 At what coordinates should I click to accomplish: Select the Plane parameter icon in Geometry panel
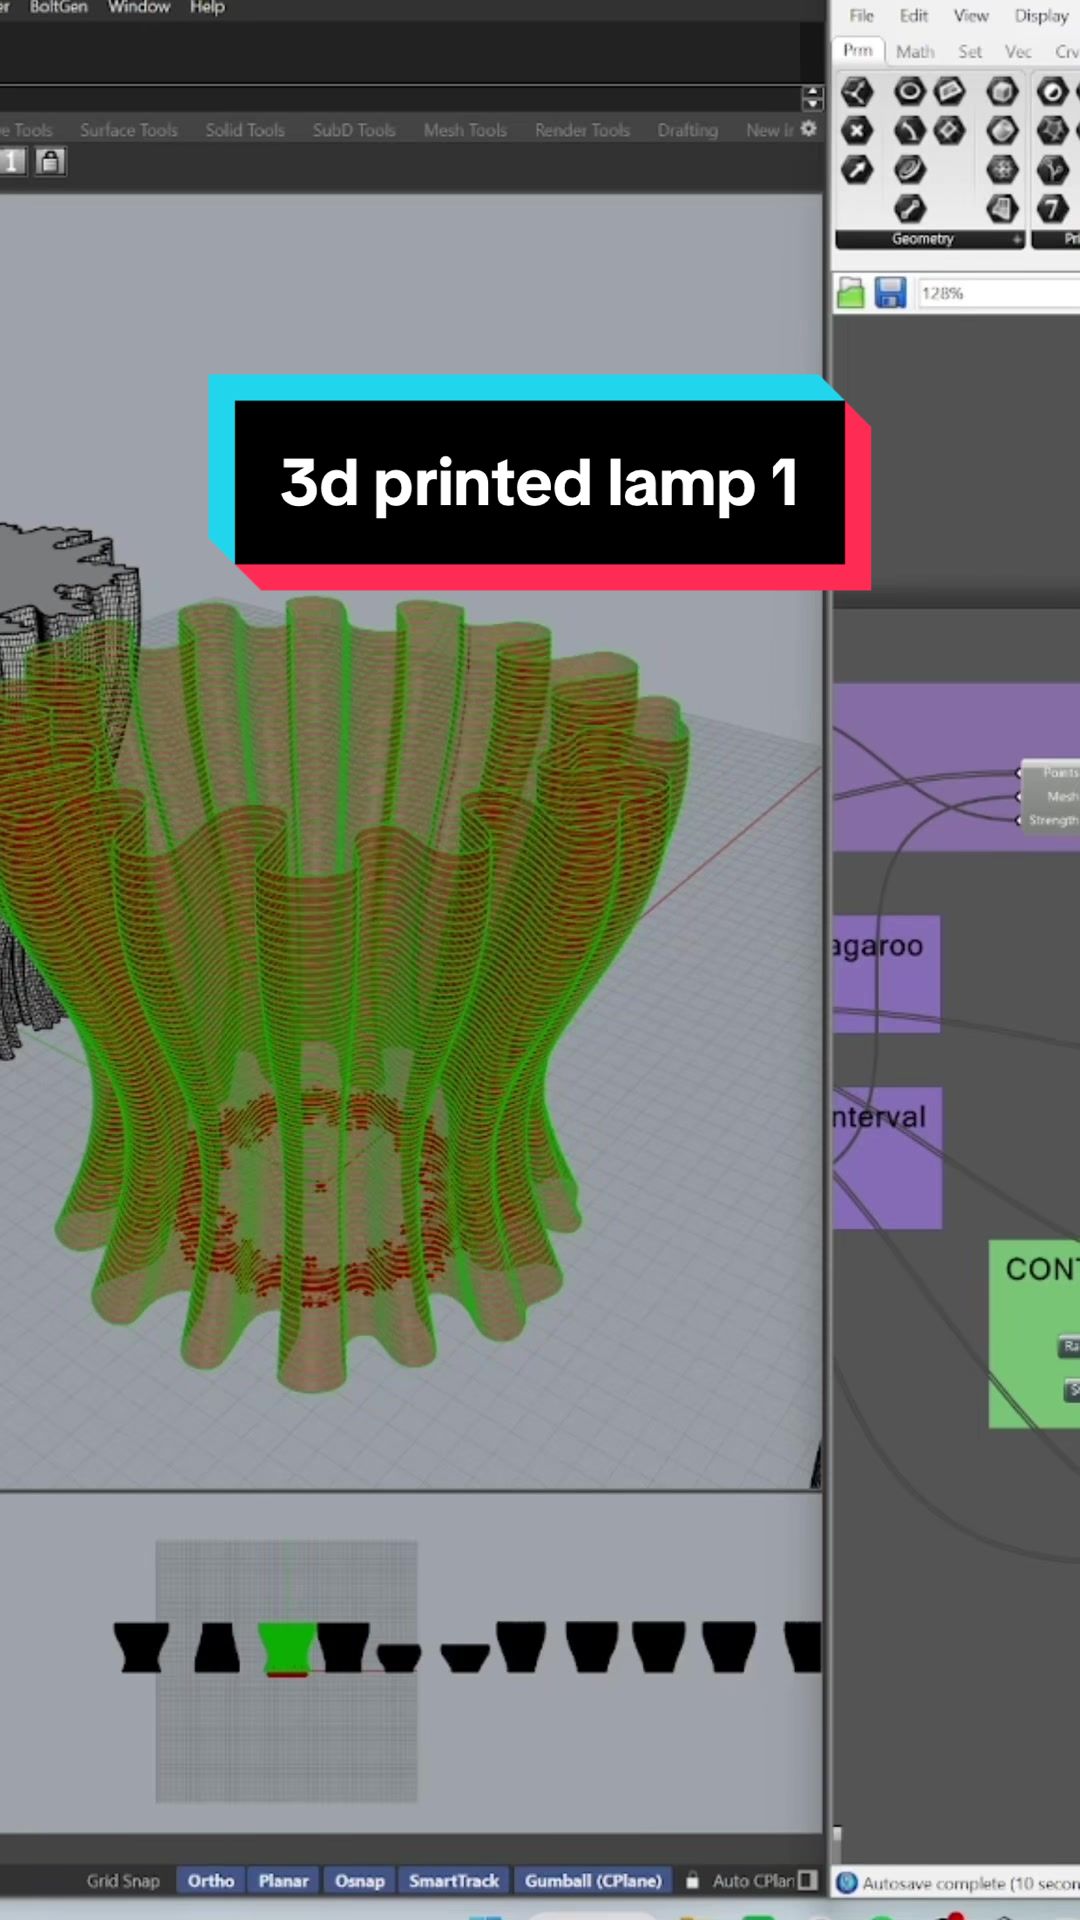856,92
